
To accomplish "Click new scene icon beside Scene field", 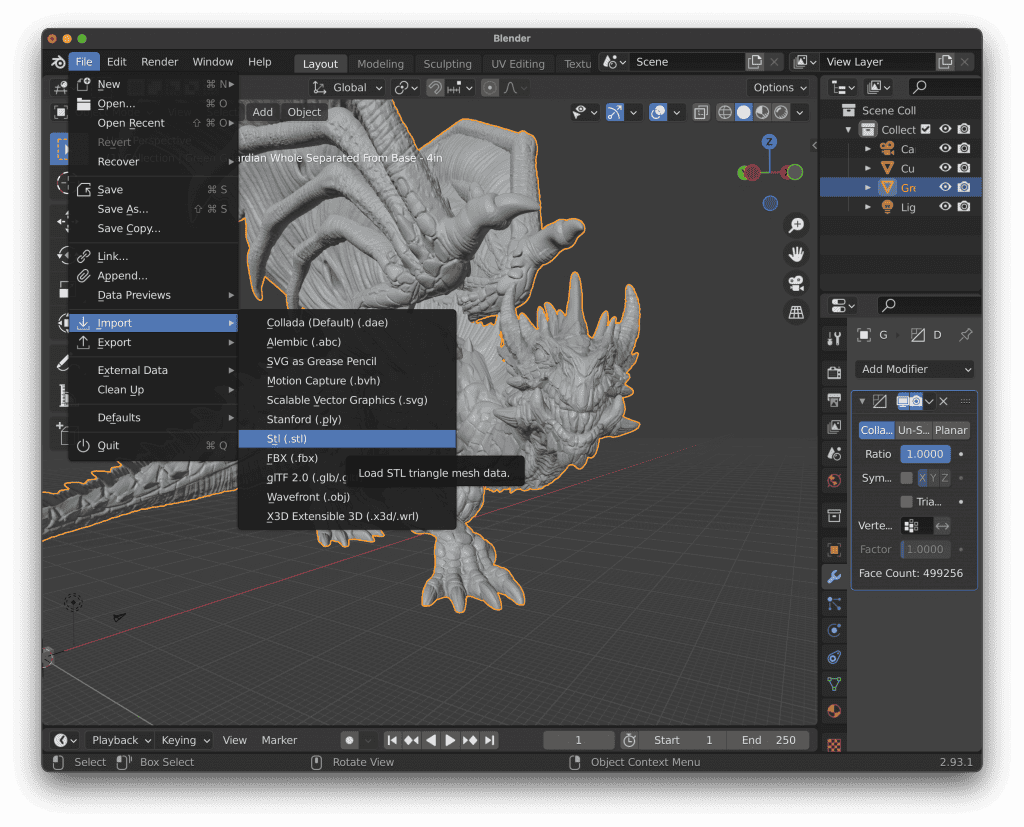I will [755, 62].
